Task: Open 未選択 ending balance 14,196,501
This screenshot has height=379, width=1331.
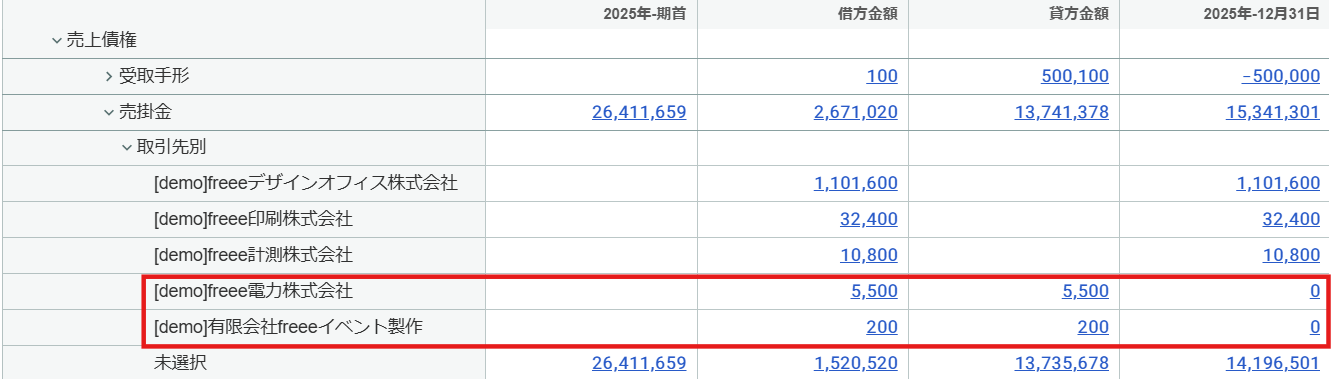Action: (1273, 362)
